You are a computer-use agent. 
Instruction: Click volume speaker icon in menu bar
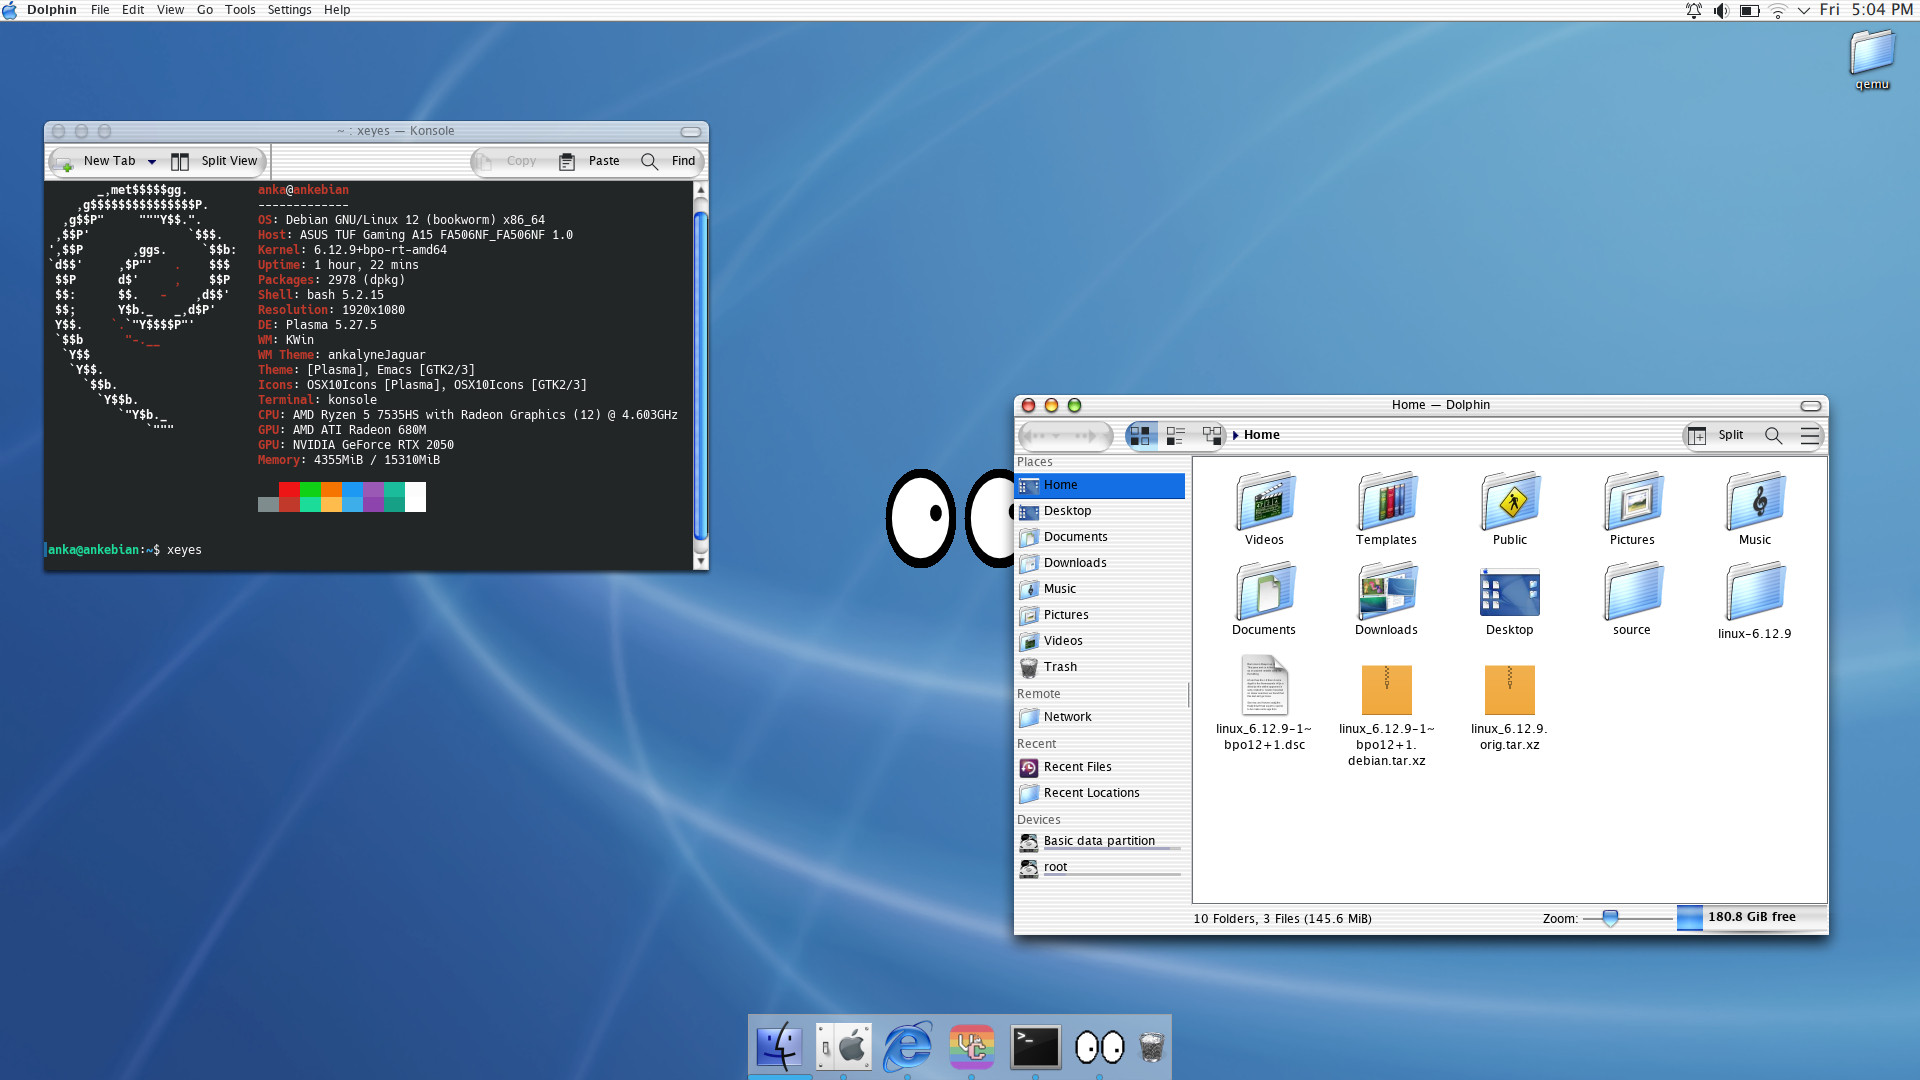coord(1721,10)
